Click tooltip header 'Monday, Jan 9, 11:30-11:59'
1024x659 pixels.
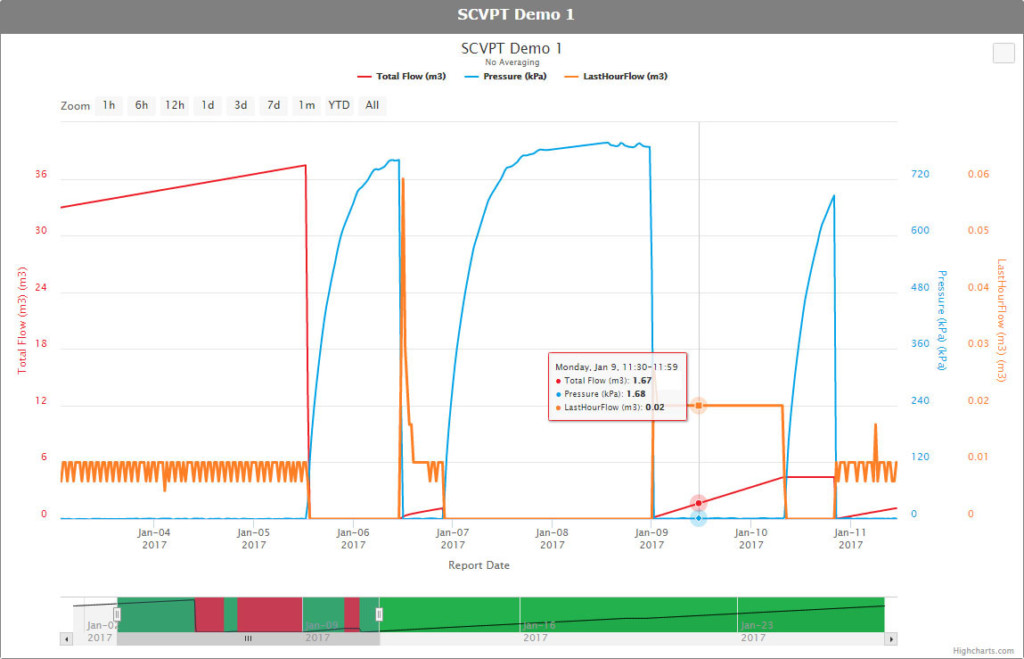click(616, 367)
